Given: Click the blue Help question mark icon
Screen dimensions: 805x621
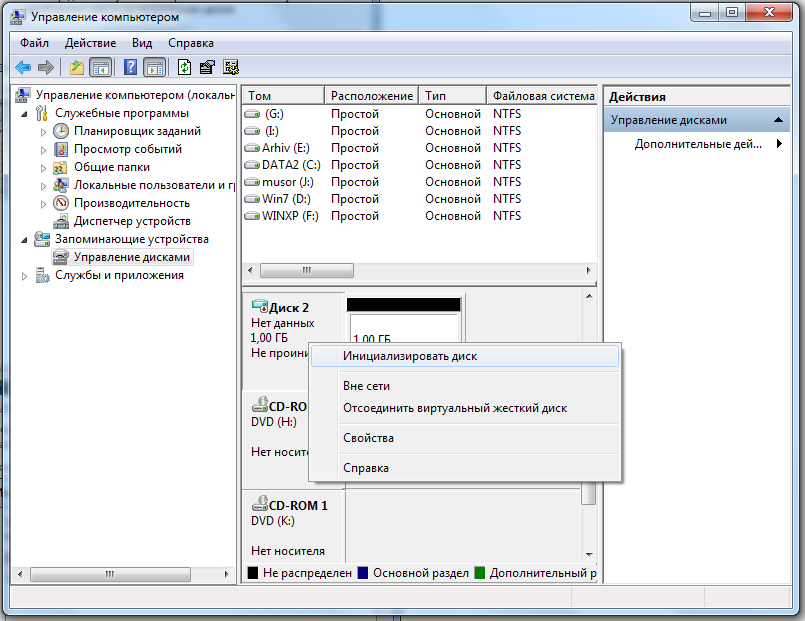Looking at the screenshot, I should [130, 67].
